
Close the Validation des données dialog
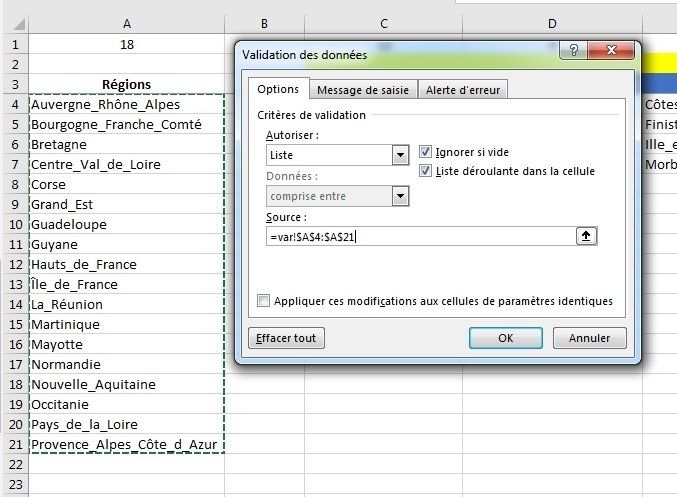[x=611, y=53]
